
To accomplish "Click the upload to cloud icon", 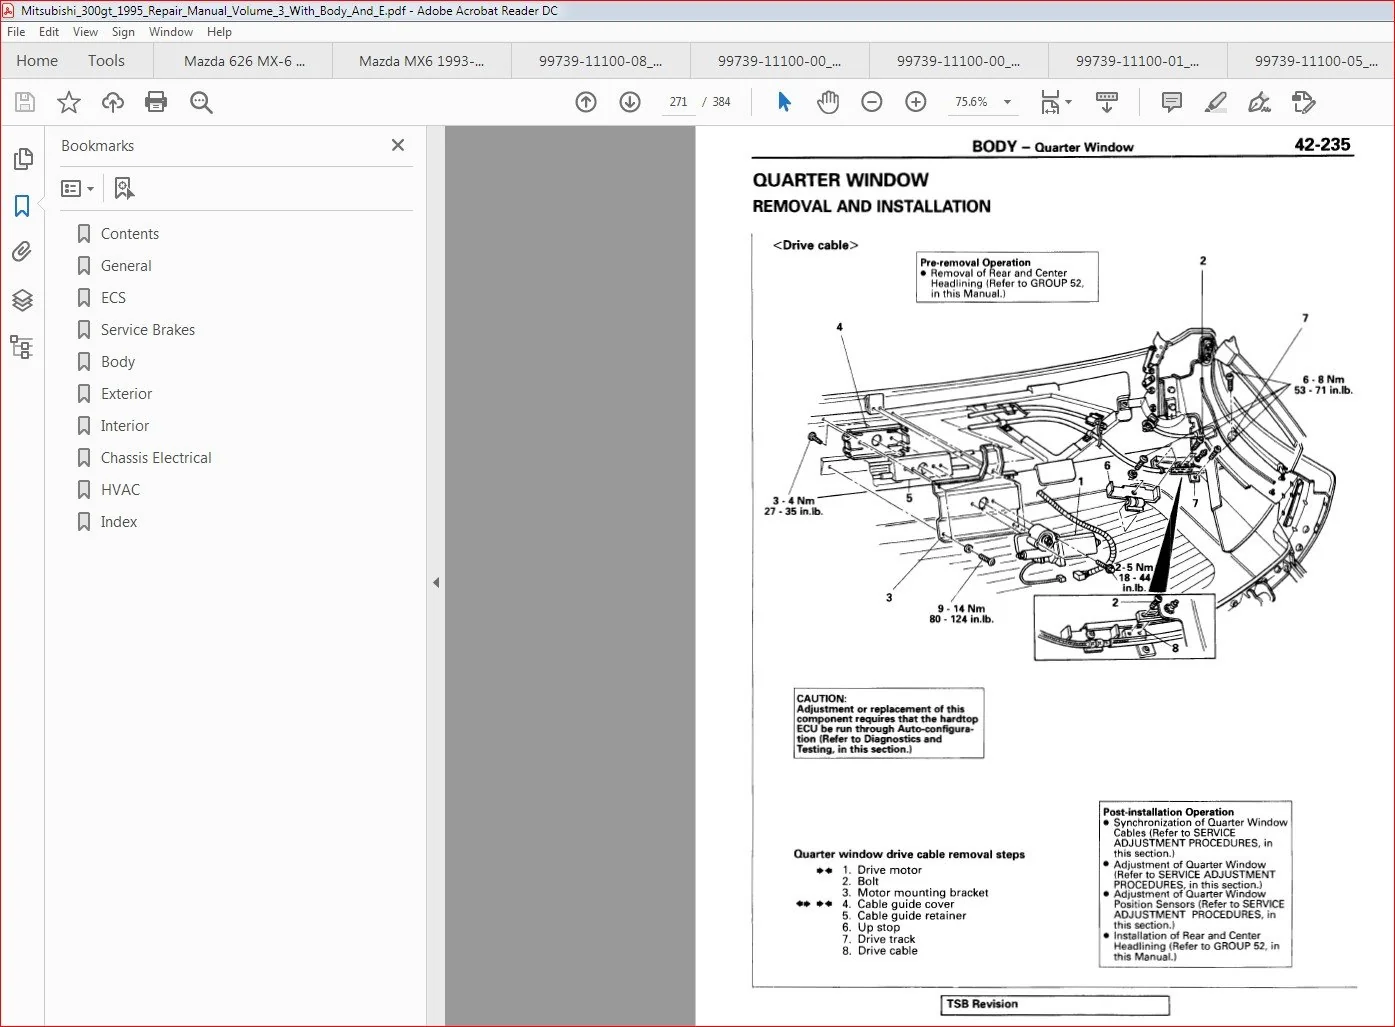I will [113, 102].
